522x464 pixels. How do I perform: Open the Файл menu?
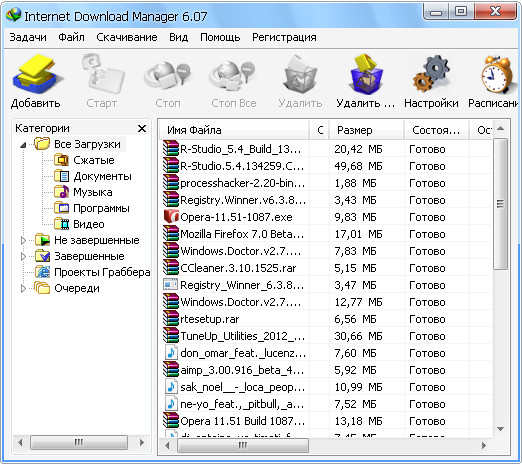coord(71,37)
